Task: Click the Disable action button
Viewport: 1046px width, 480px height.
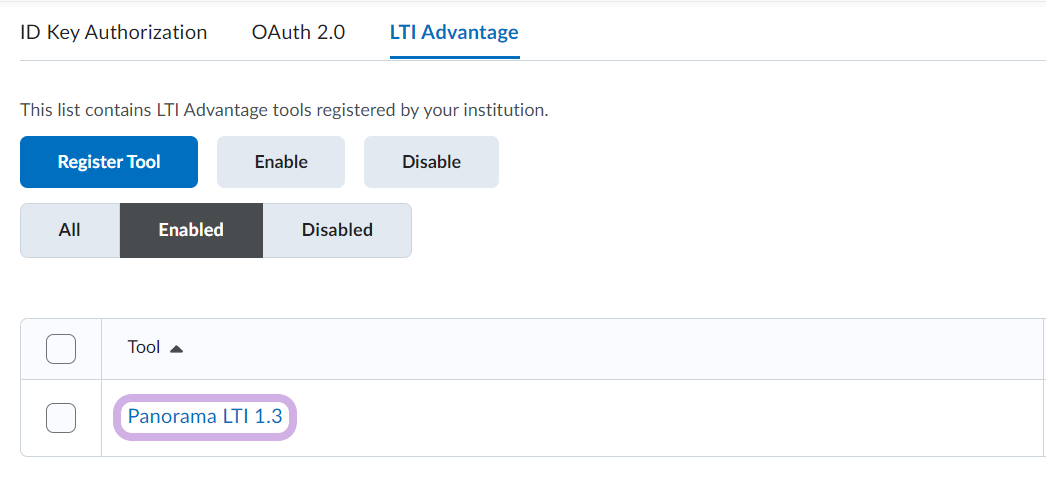Action: [x=431, y=162]
